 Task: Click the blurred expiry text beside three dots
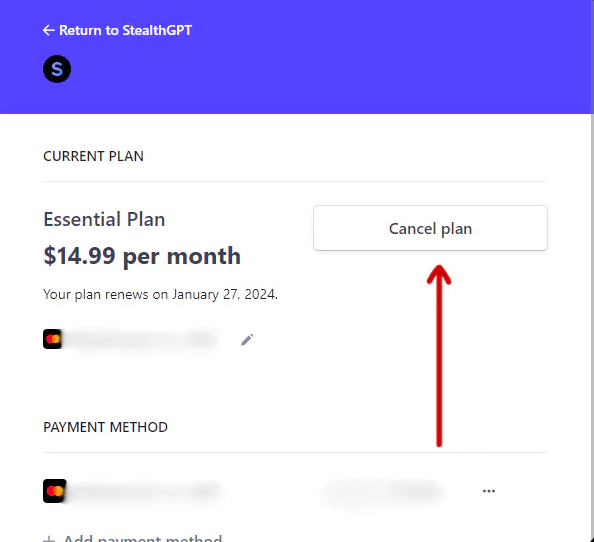[382, 491]
